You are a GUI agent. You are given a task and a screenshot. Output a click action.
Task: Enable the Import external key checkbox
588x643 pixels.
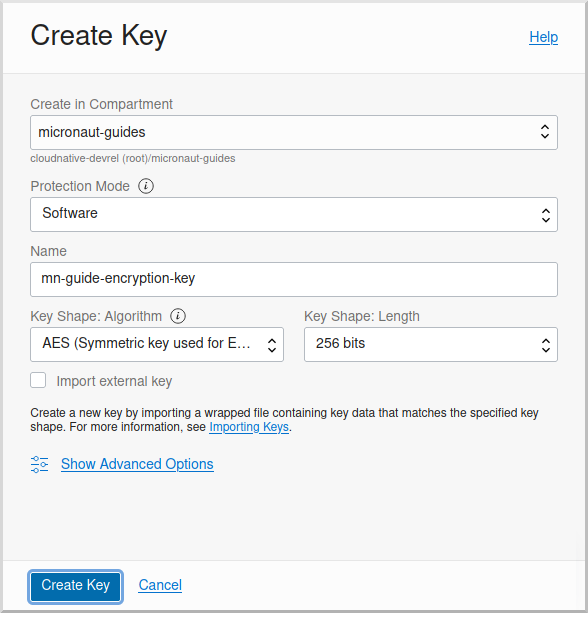(x=38, y=380)
